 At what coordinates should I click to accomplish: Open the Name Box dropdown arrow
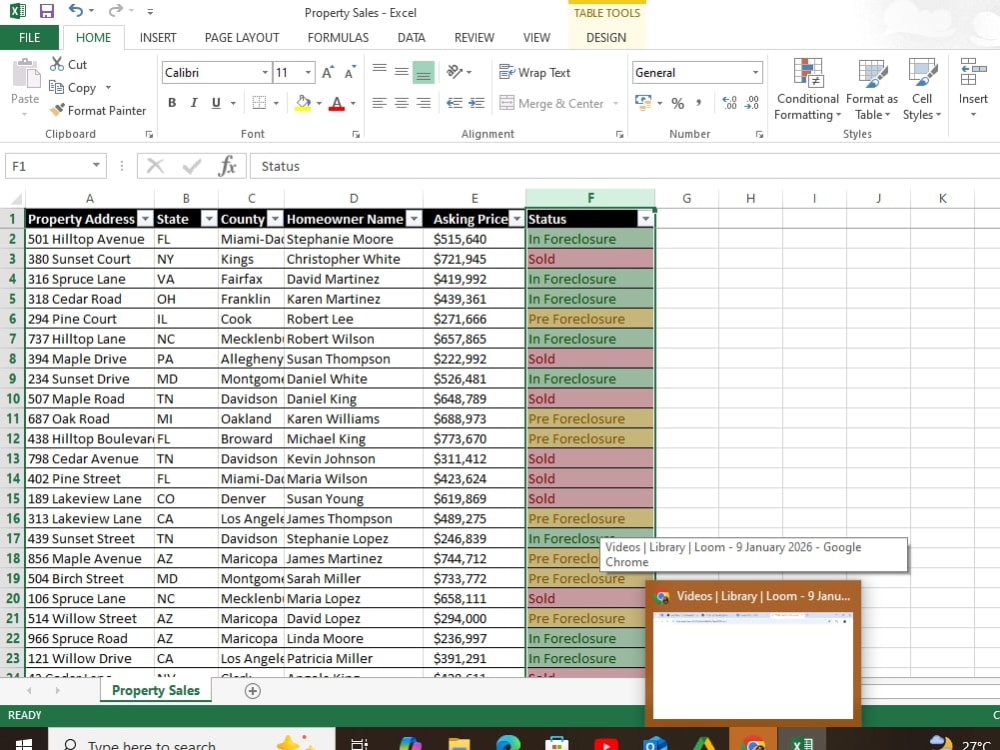pyautogui.click(x=96, y=166)
